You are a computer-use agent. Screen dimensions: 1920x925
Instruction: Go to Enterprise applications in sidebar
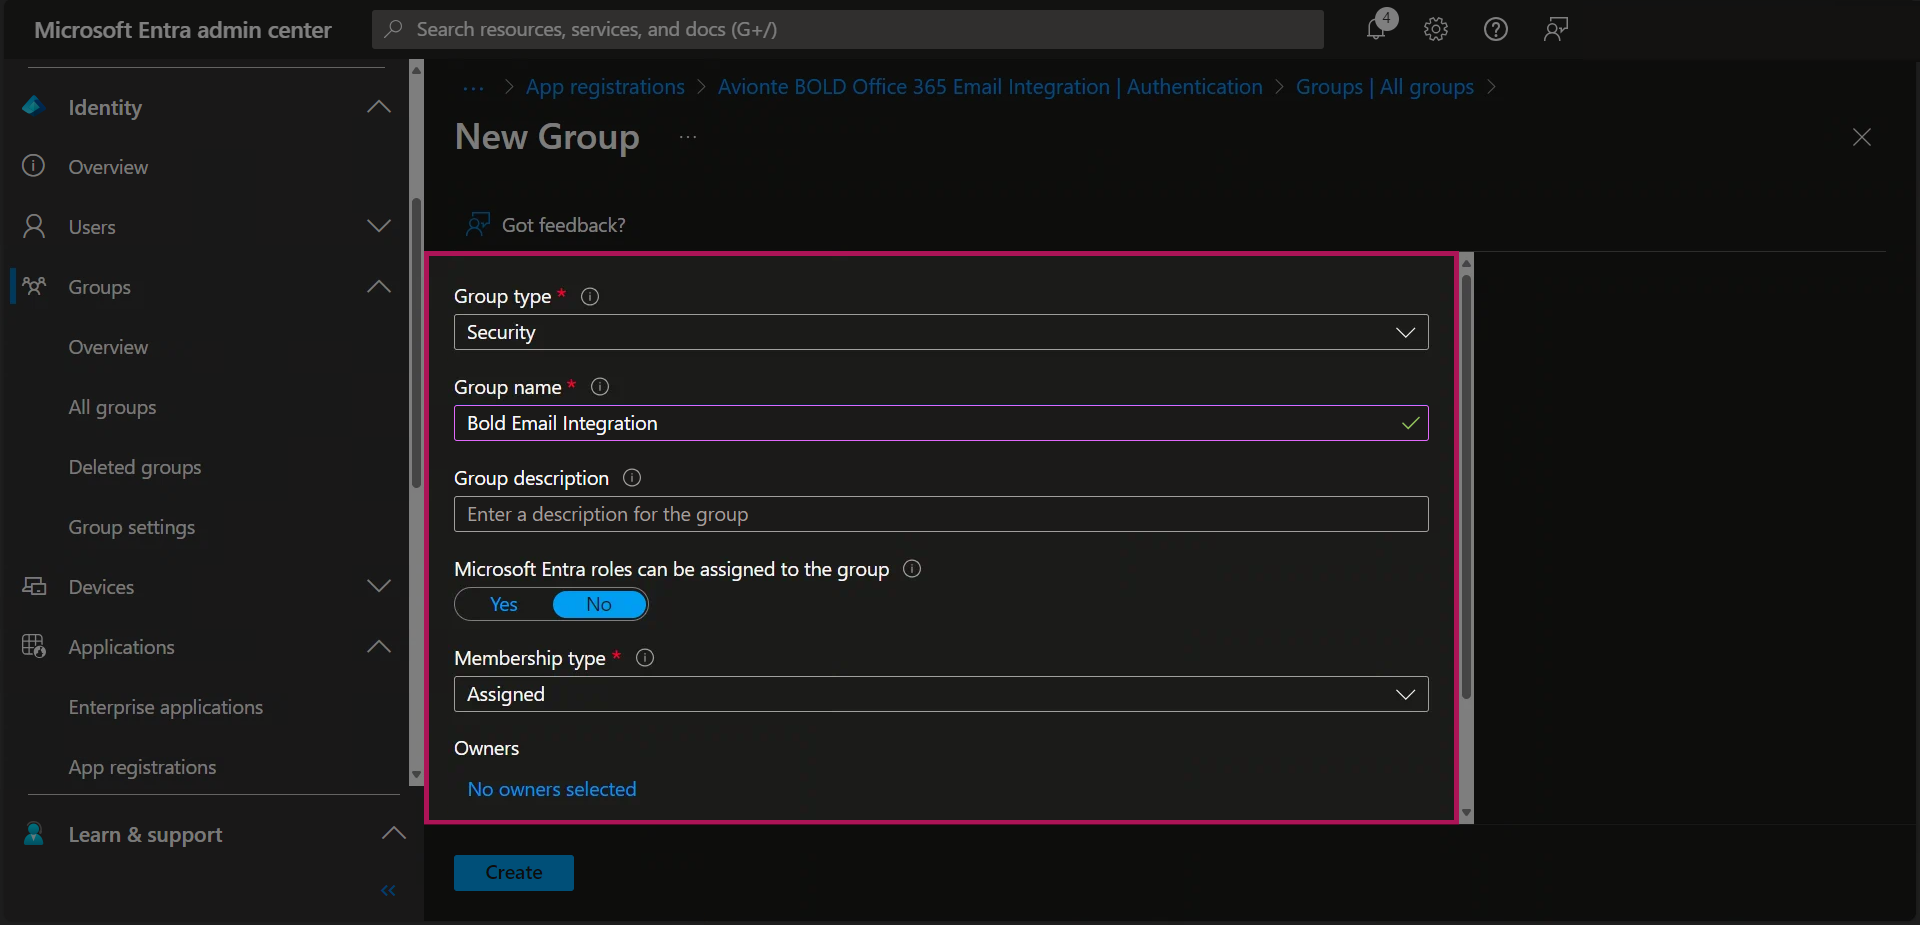click(166, 707)
